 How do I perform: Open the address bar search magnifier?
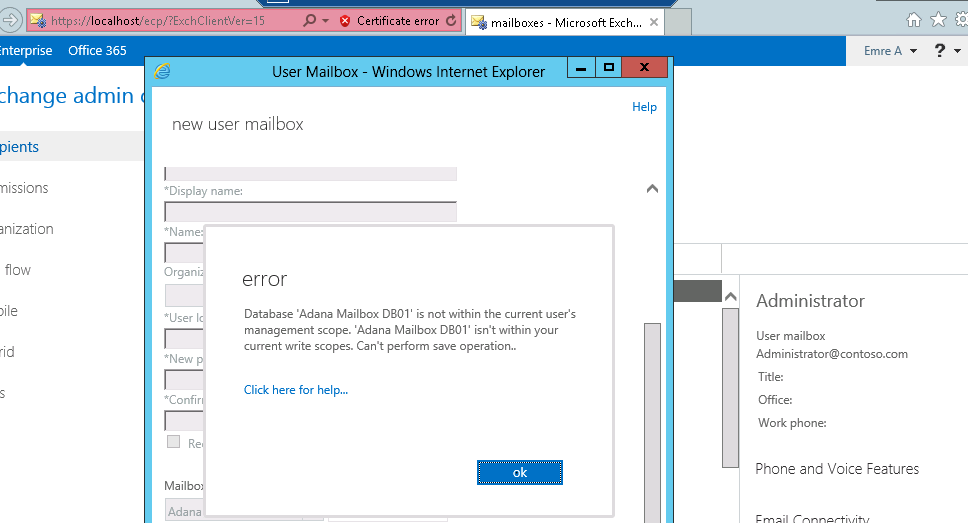click(309, 20)
